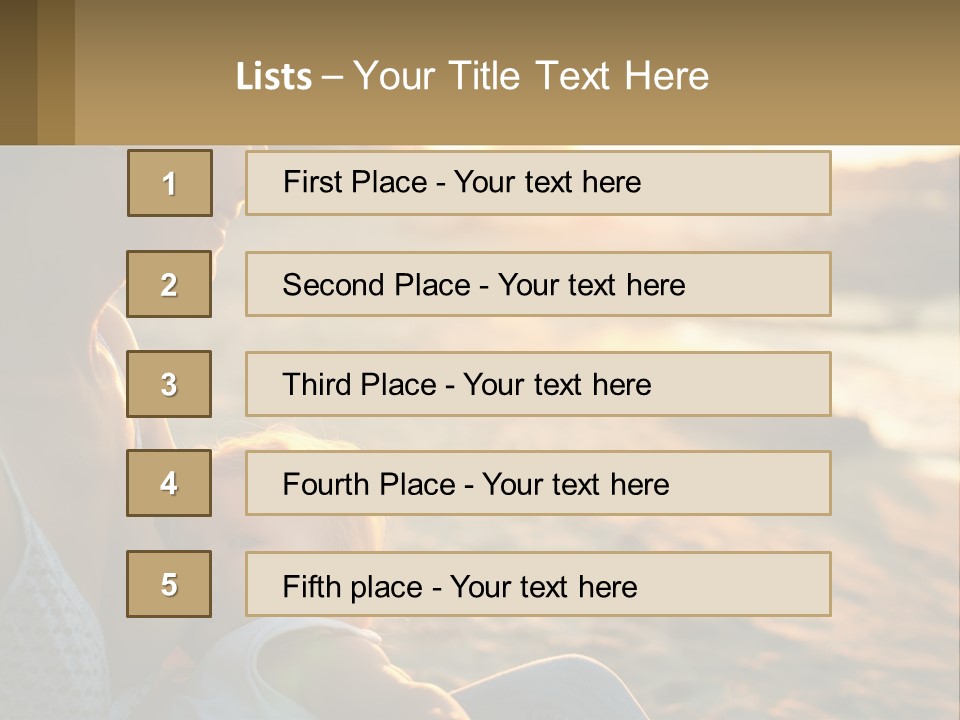The width and height of the screenshot is (960, 720).
Task: Click the number 3 box
Action: click(169, 384)
